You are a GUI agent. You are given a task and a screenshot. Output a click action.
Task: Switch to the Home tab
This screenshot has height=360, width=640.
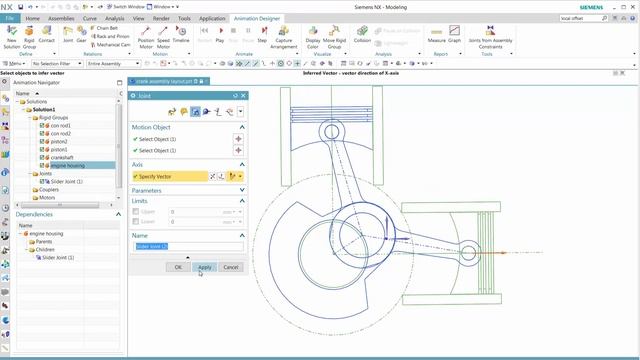coord(33,18)
